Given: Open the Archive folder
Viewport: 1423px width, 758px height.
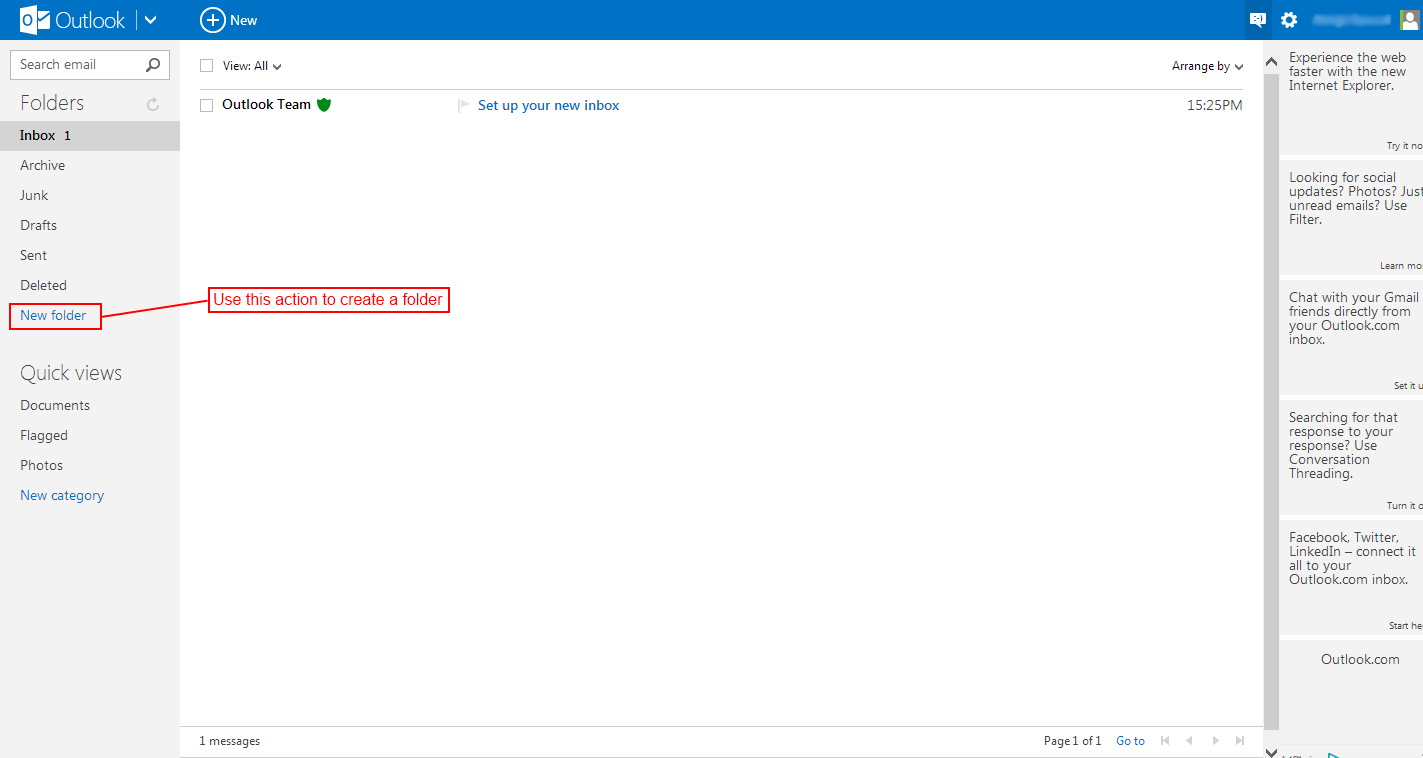Looking at the screenshot, I should click(x=42, y=165).
